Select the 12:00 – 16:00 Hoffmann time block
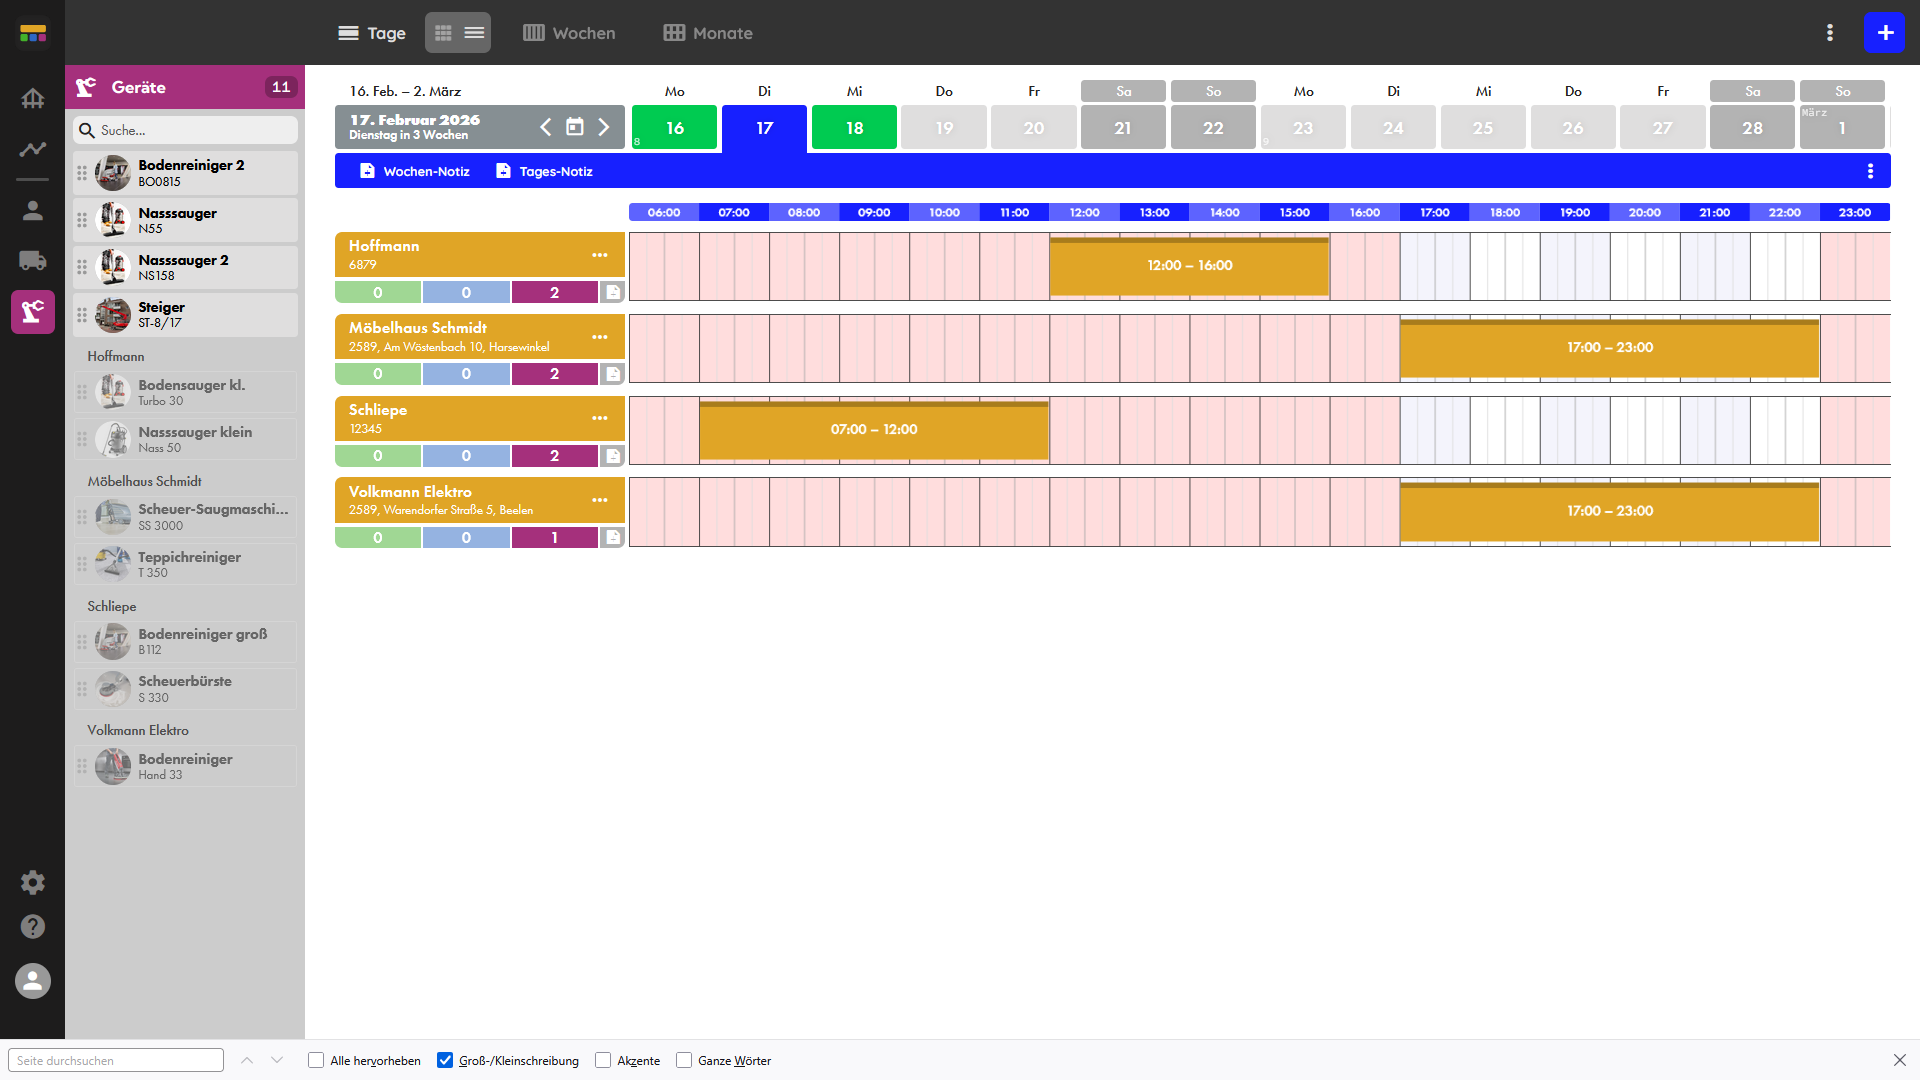Screen dimensions: 1920x1080 1189,266
